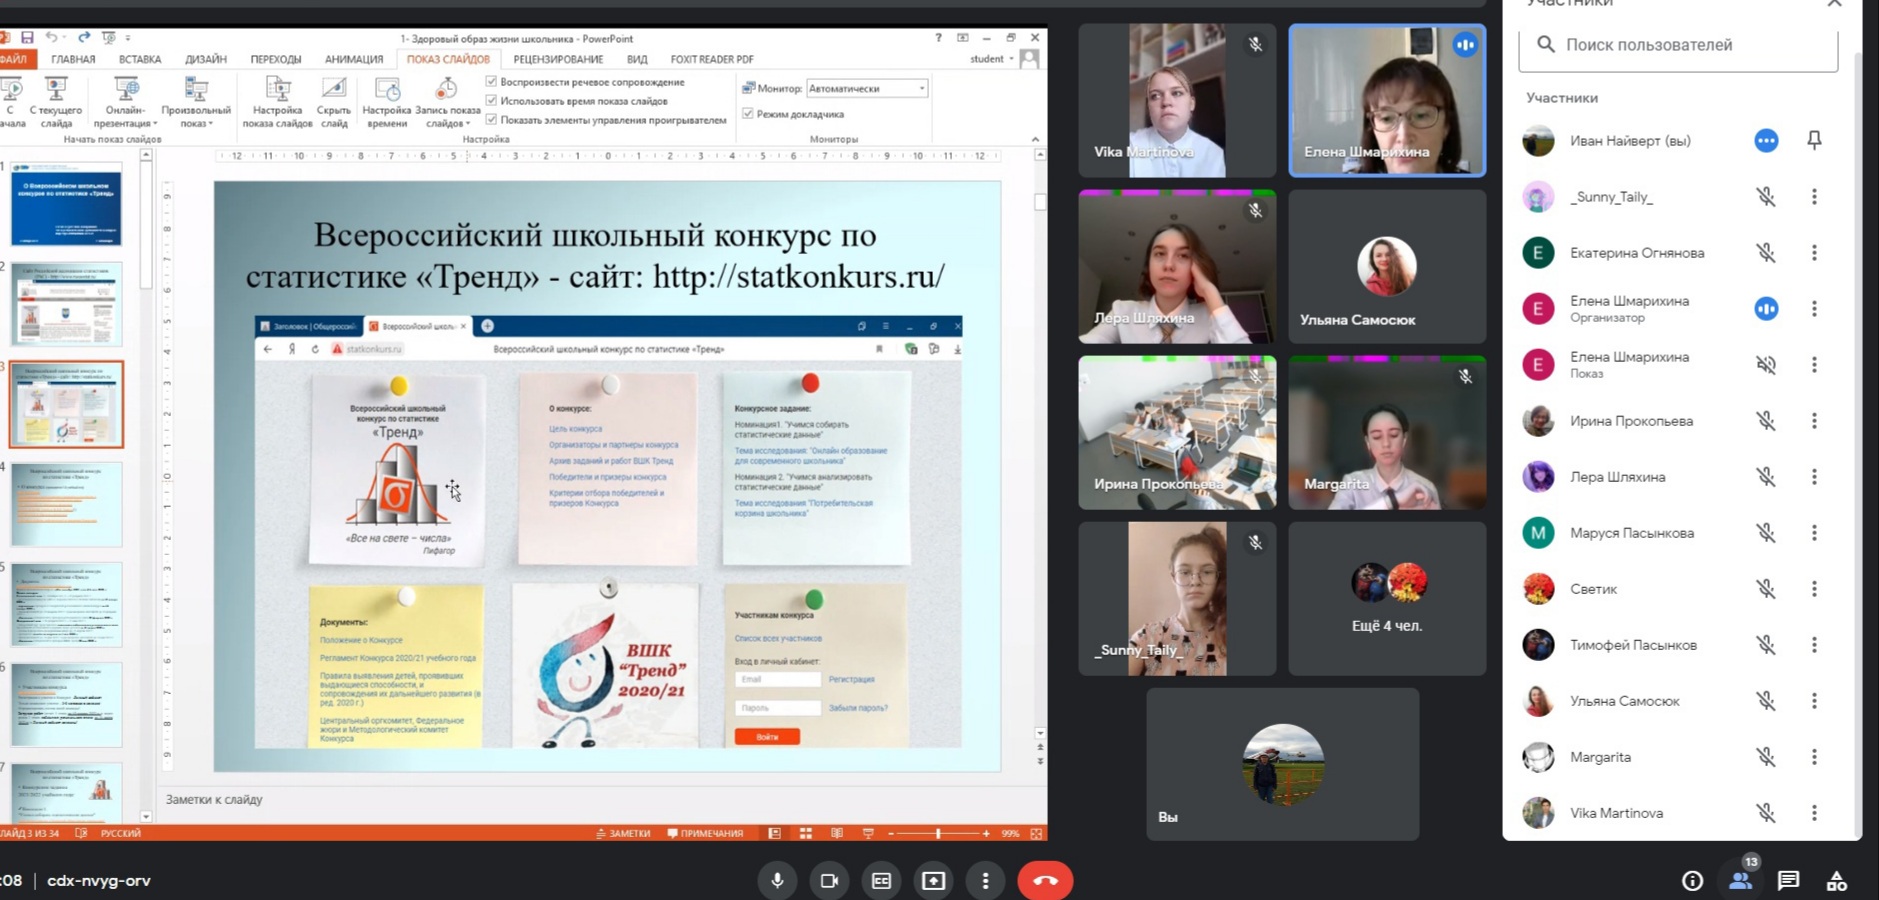The height and width of the screenshot is (900, 1879).
Task: Open options menu for Светик
Action: [1814, 589]
